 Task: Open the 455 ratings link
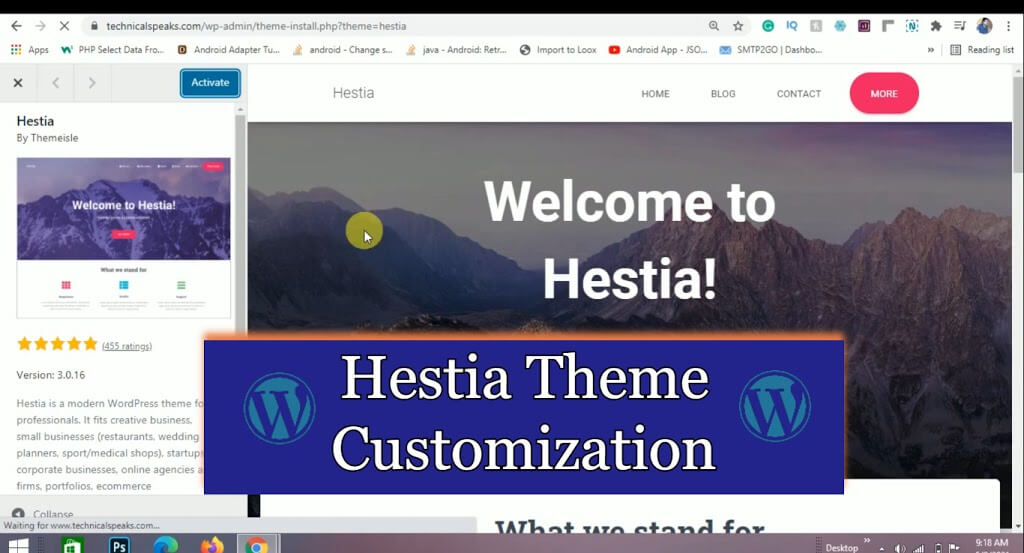[127, 346]
